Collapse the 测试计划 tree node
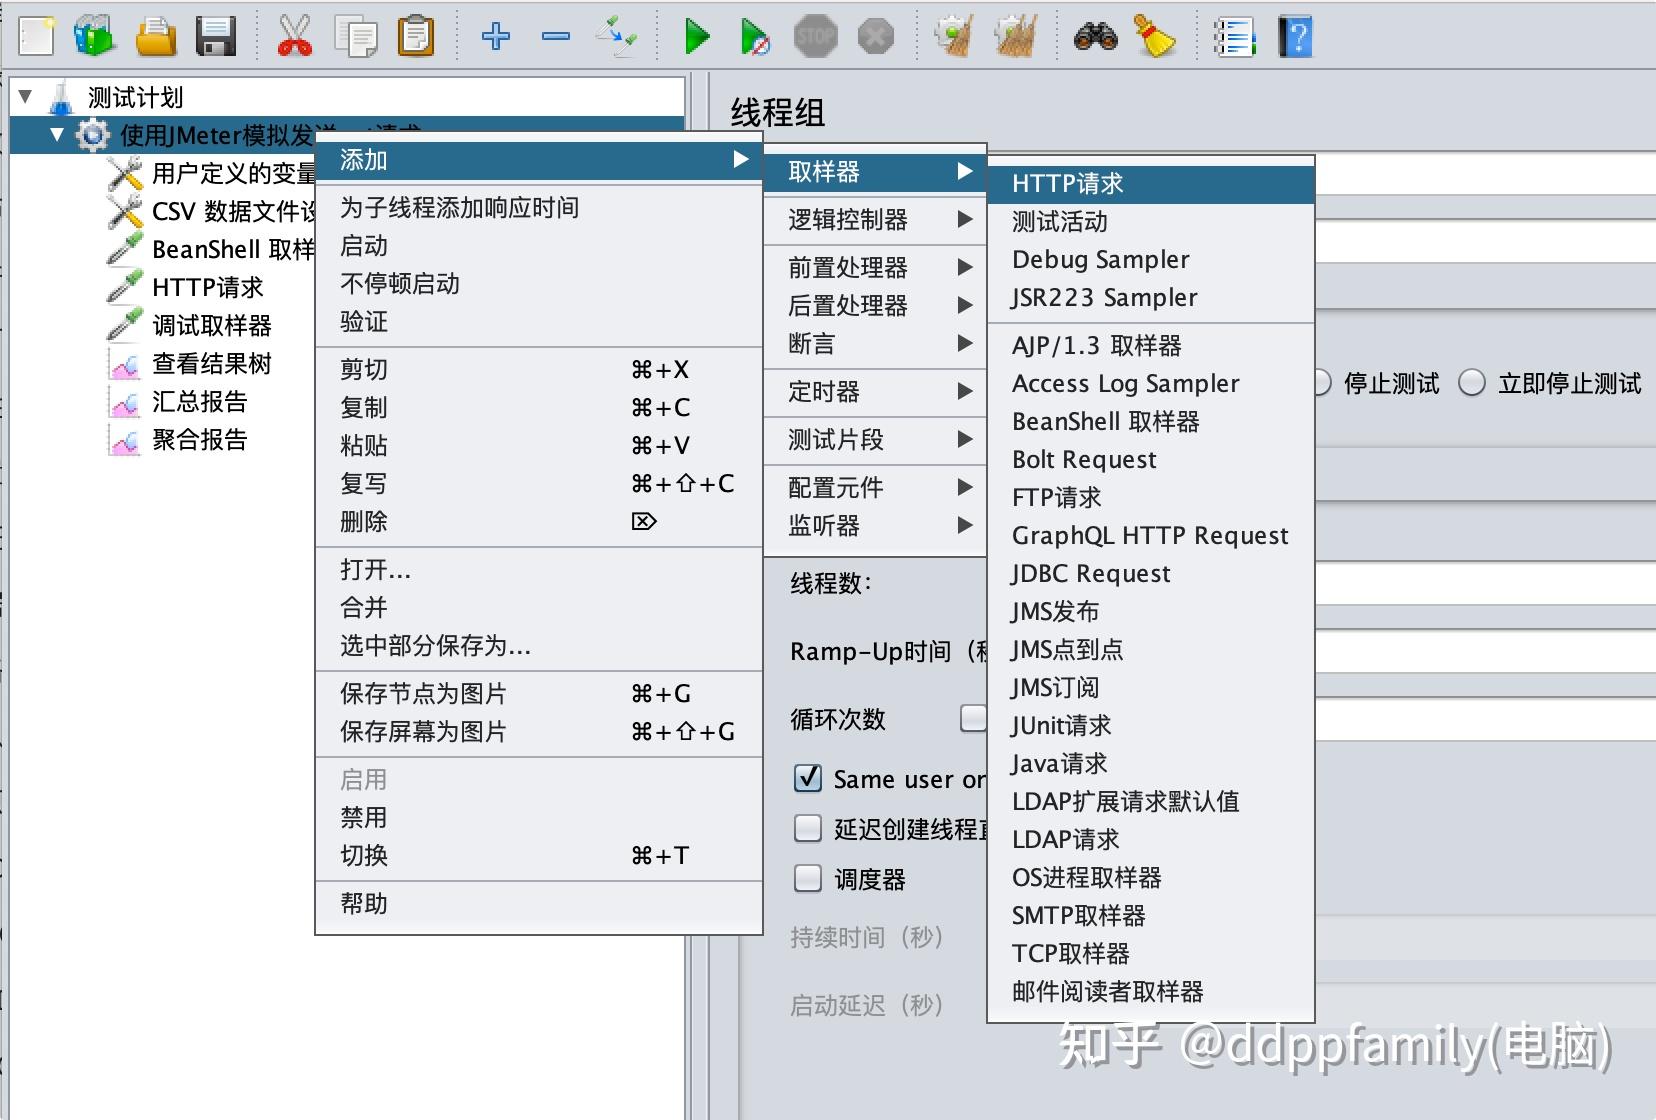 (x=24, y=97)
